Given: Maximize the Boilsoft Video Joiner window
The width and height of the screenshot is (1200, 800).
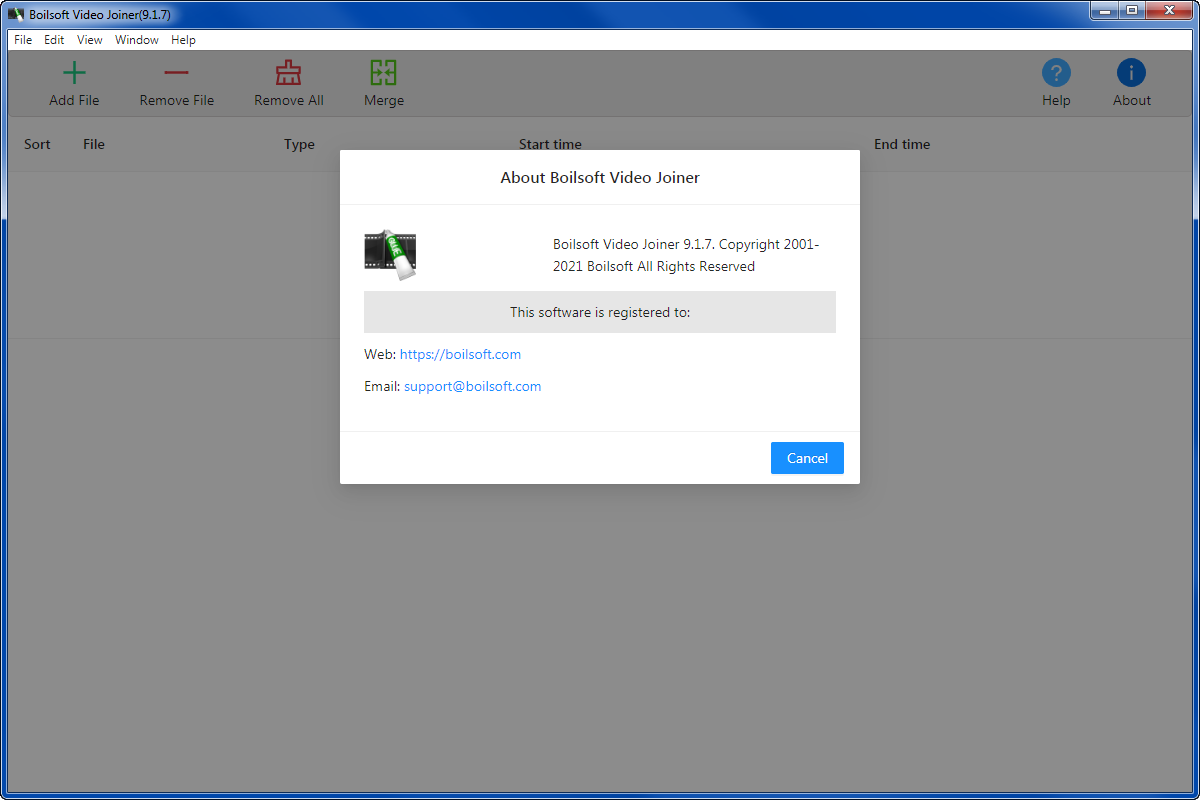Looking at the screenshot, I should pos(1131,11).
